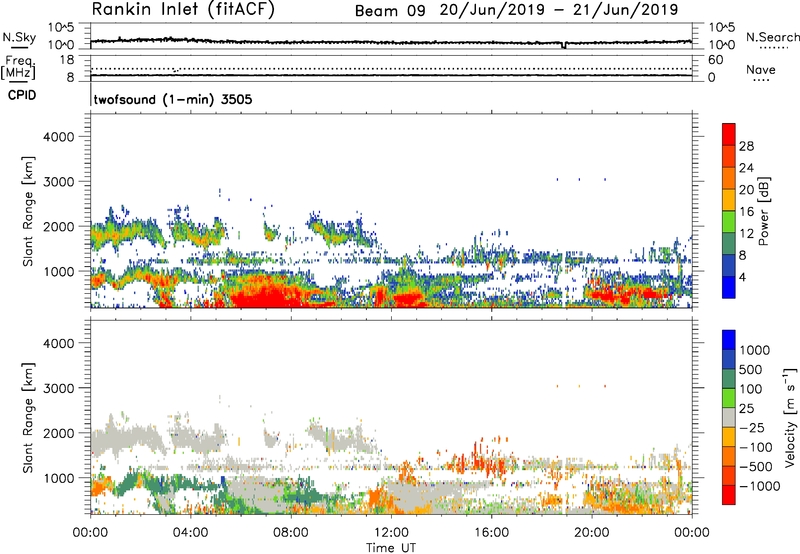Select the N.Sky legend label

click(19, 37)
